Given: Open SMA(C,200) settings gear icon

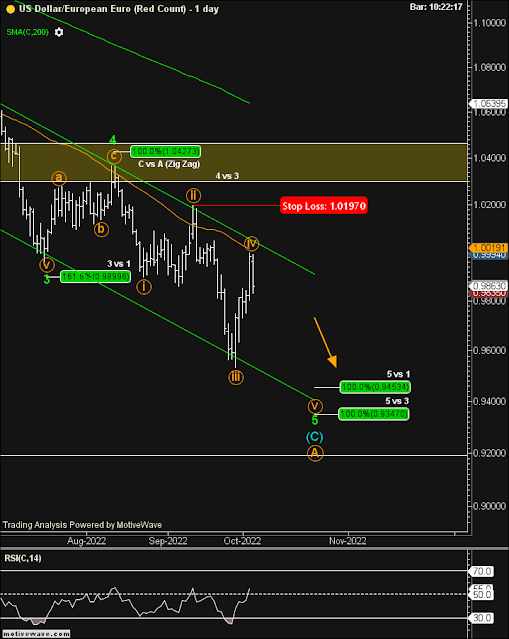Looking at the screenshot, I should pos(59,32).
